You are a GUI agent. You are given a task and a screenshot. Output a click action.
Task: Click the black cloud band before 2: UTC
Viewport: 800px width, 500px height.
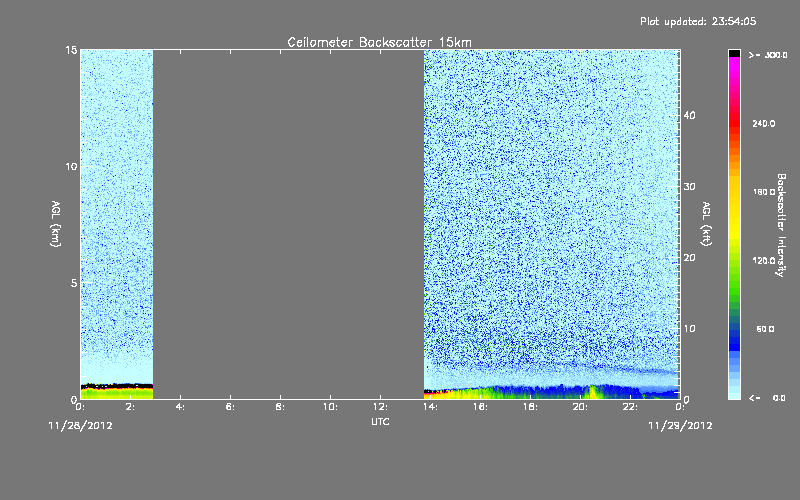click(x=117, y=386)
